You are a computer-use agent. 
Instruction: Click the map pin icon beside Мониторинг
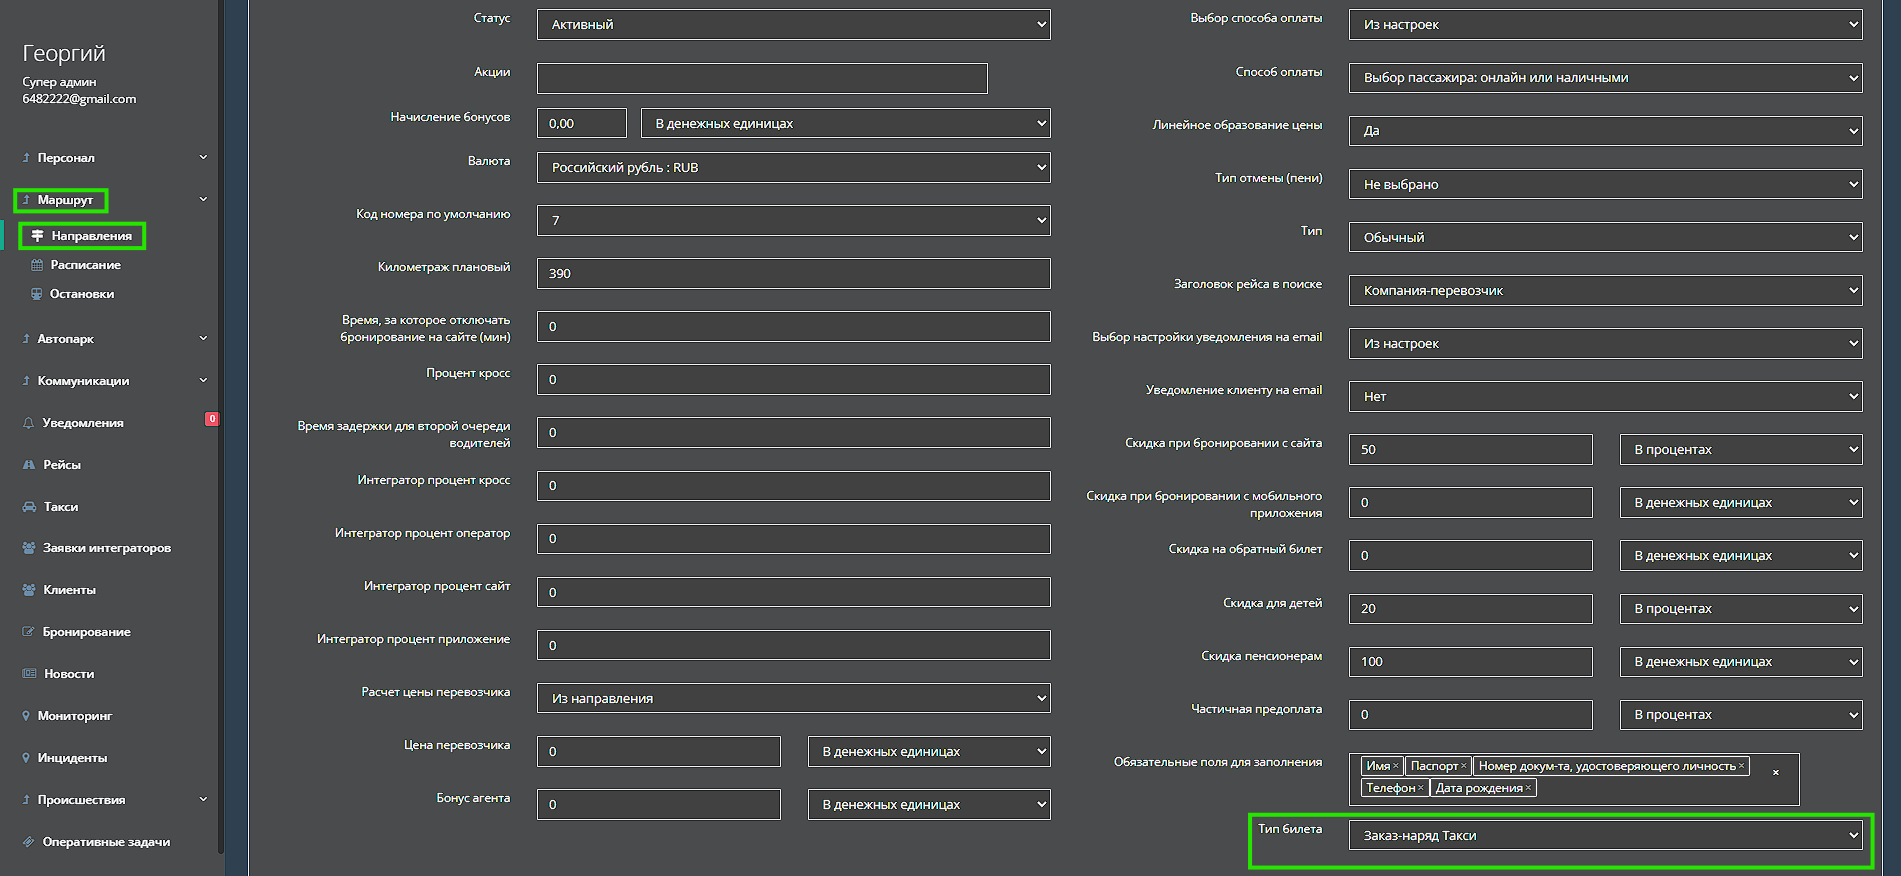pos(26,716)
